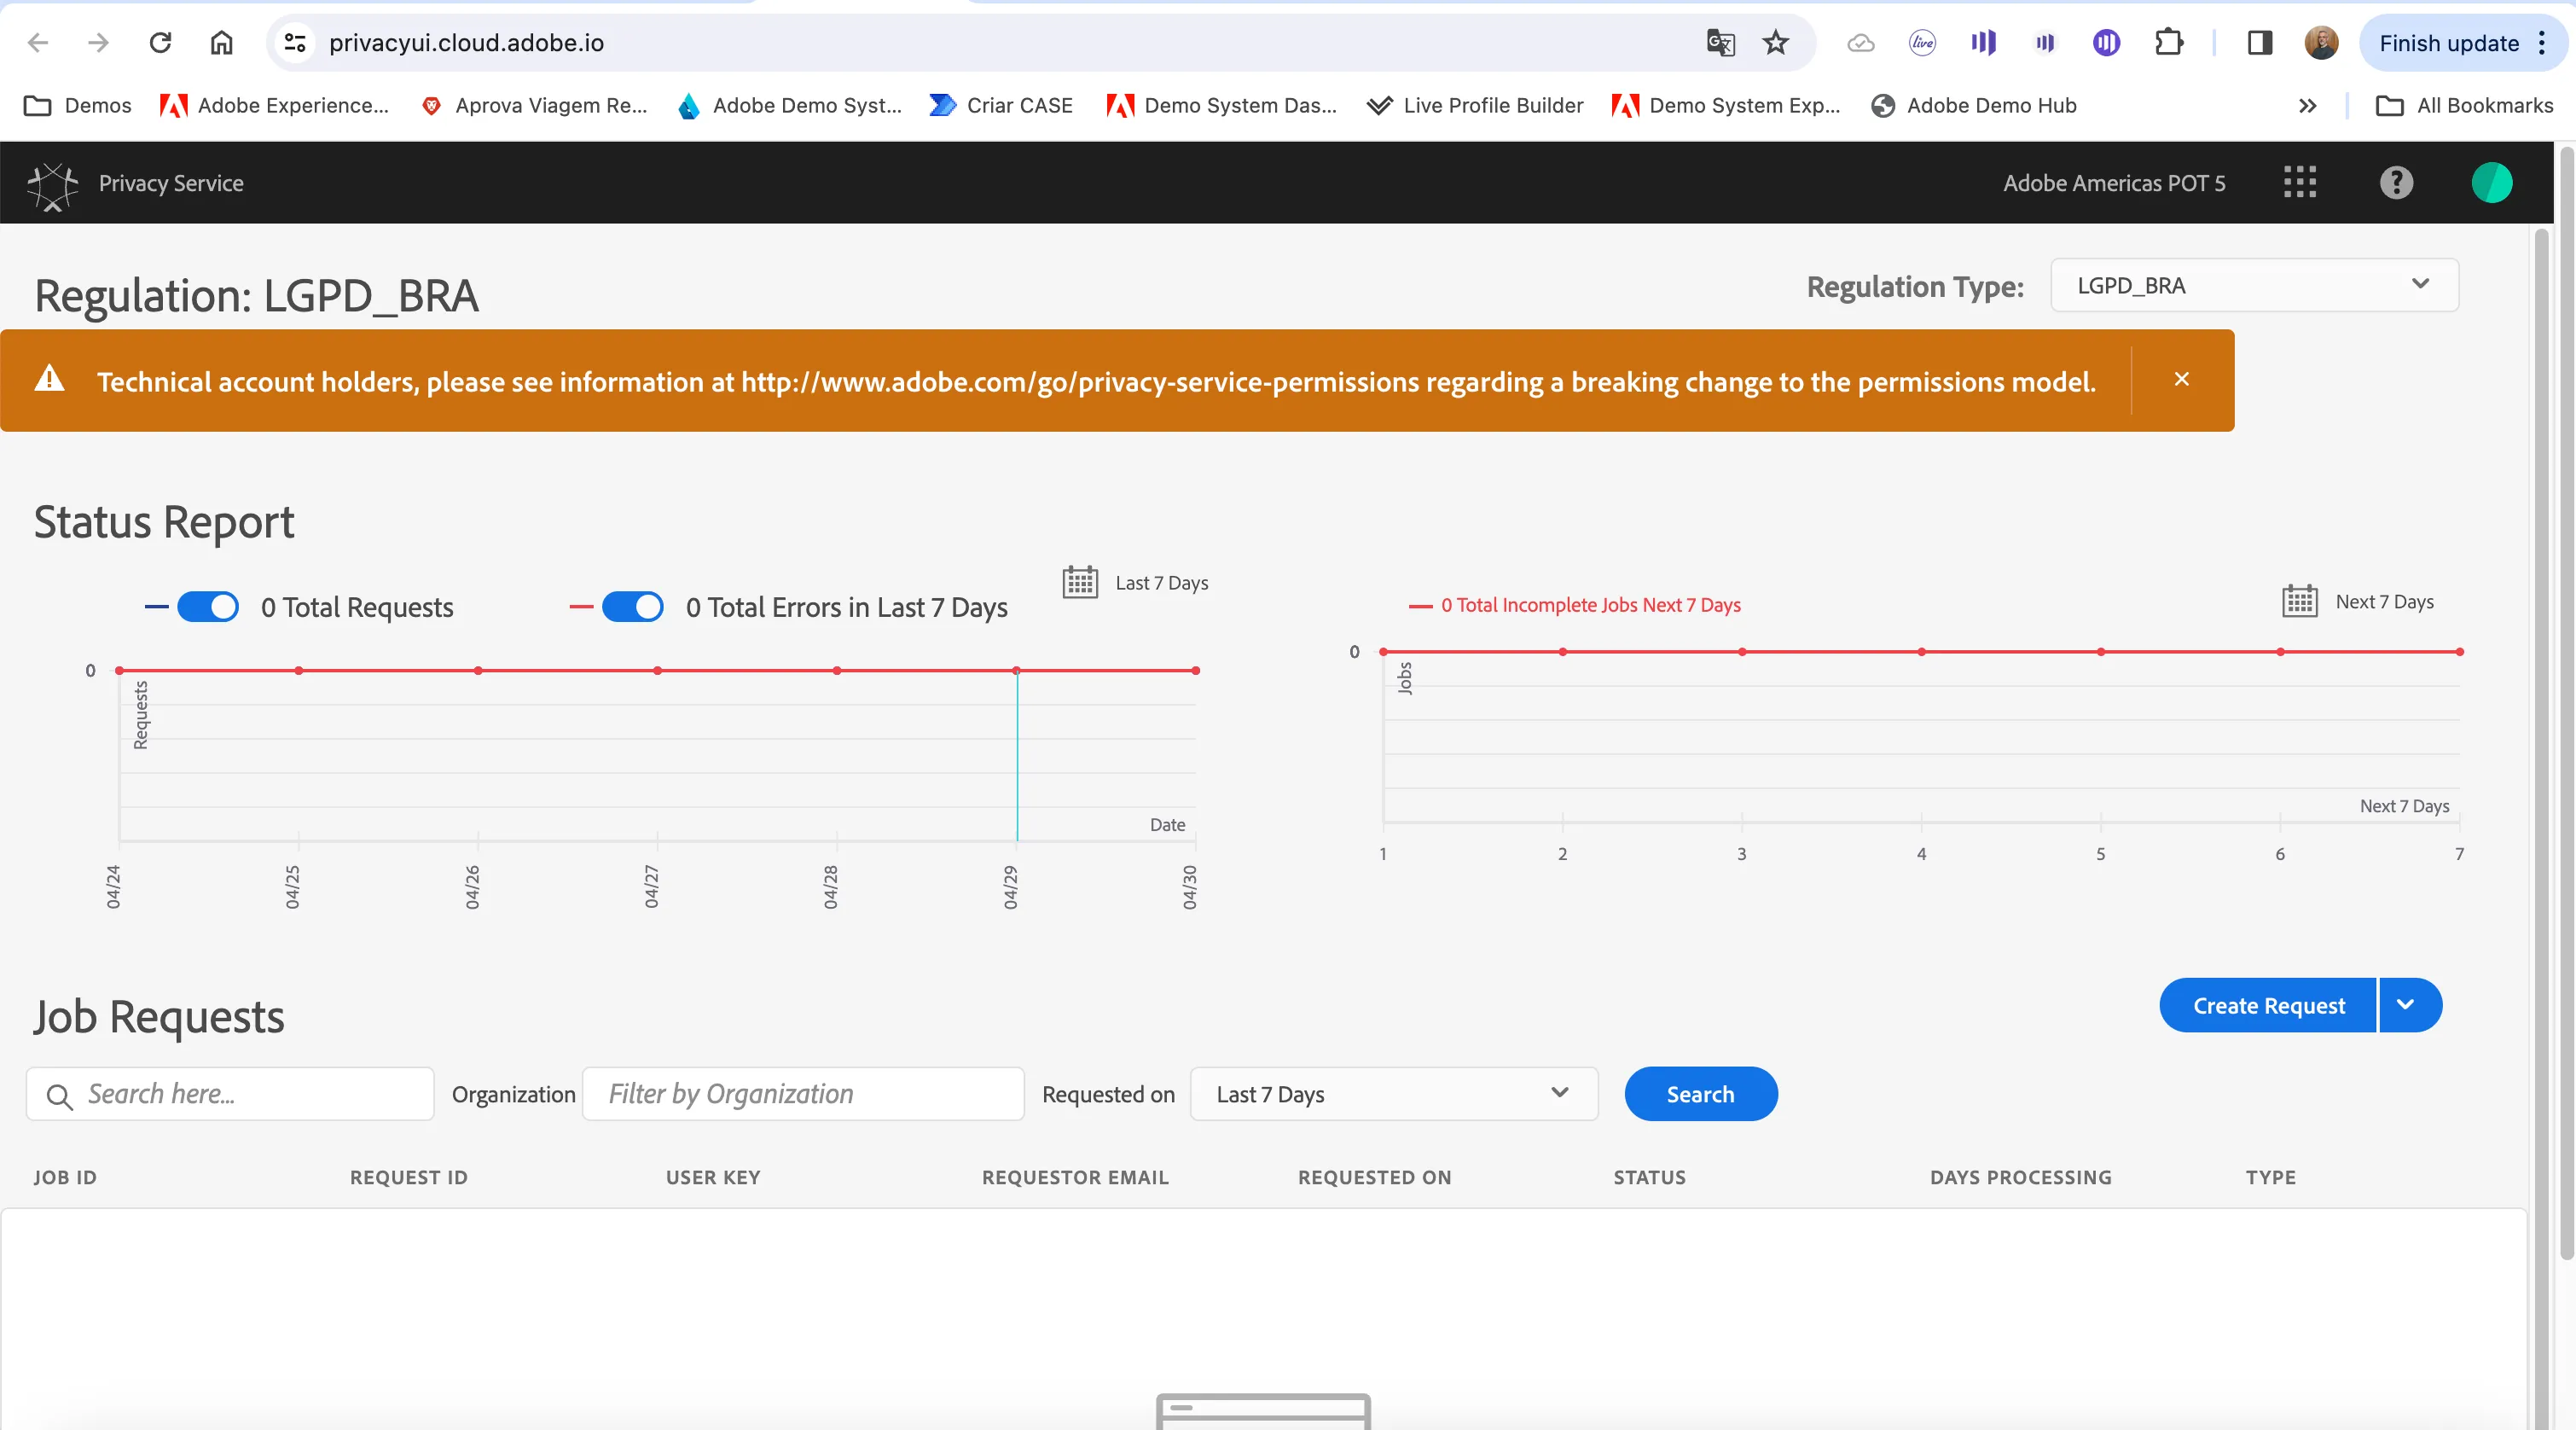Open Next 7 Days calendar icon
This screenshot has height=1430, width=2576.
(2300, 601)
